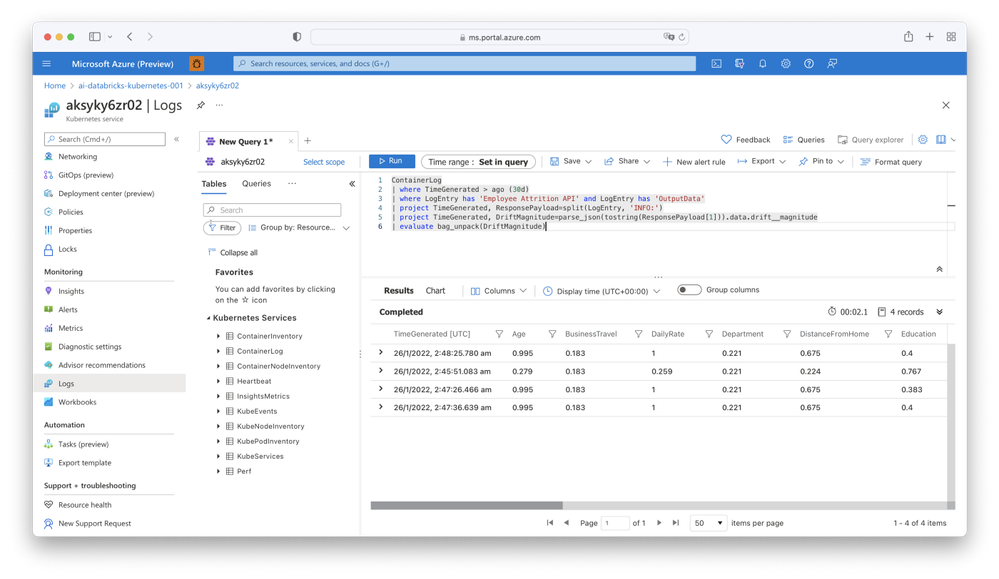Screen dimensions: 999x579
Task: Open the feedback icon in Azure header
Action: (832, 64)
